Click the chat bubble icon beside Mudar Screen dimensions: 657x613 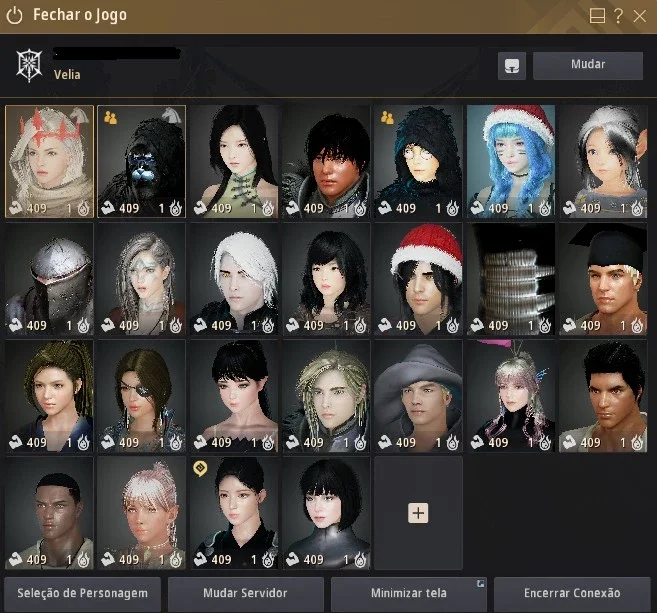pos(512,66)
